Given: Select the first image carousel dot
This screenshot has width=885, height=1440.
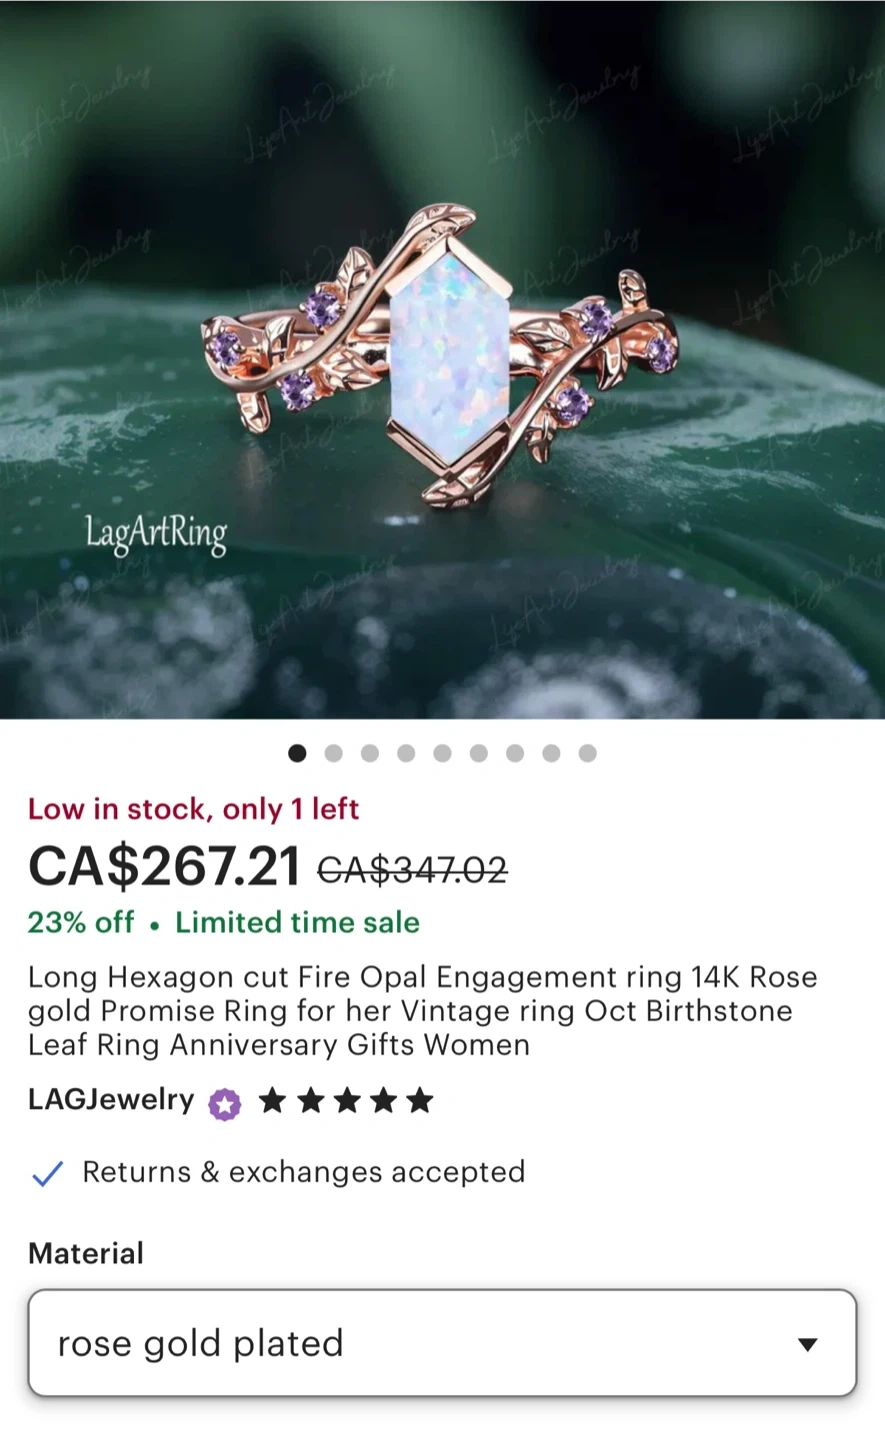Looking at the screenshot, I should click(297, 753).
